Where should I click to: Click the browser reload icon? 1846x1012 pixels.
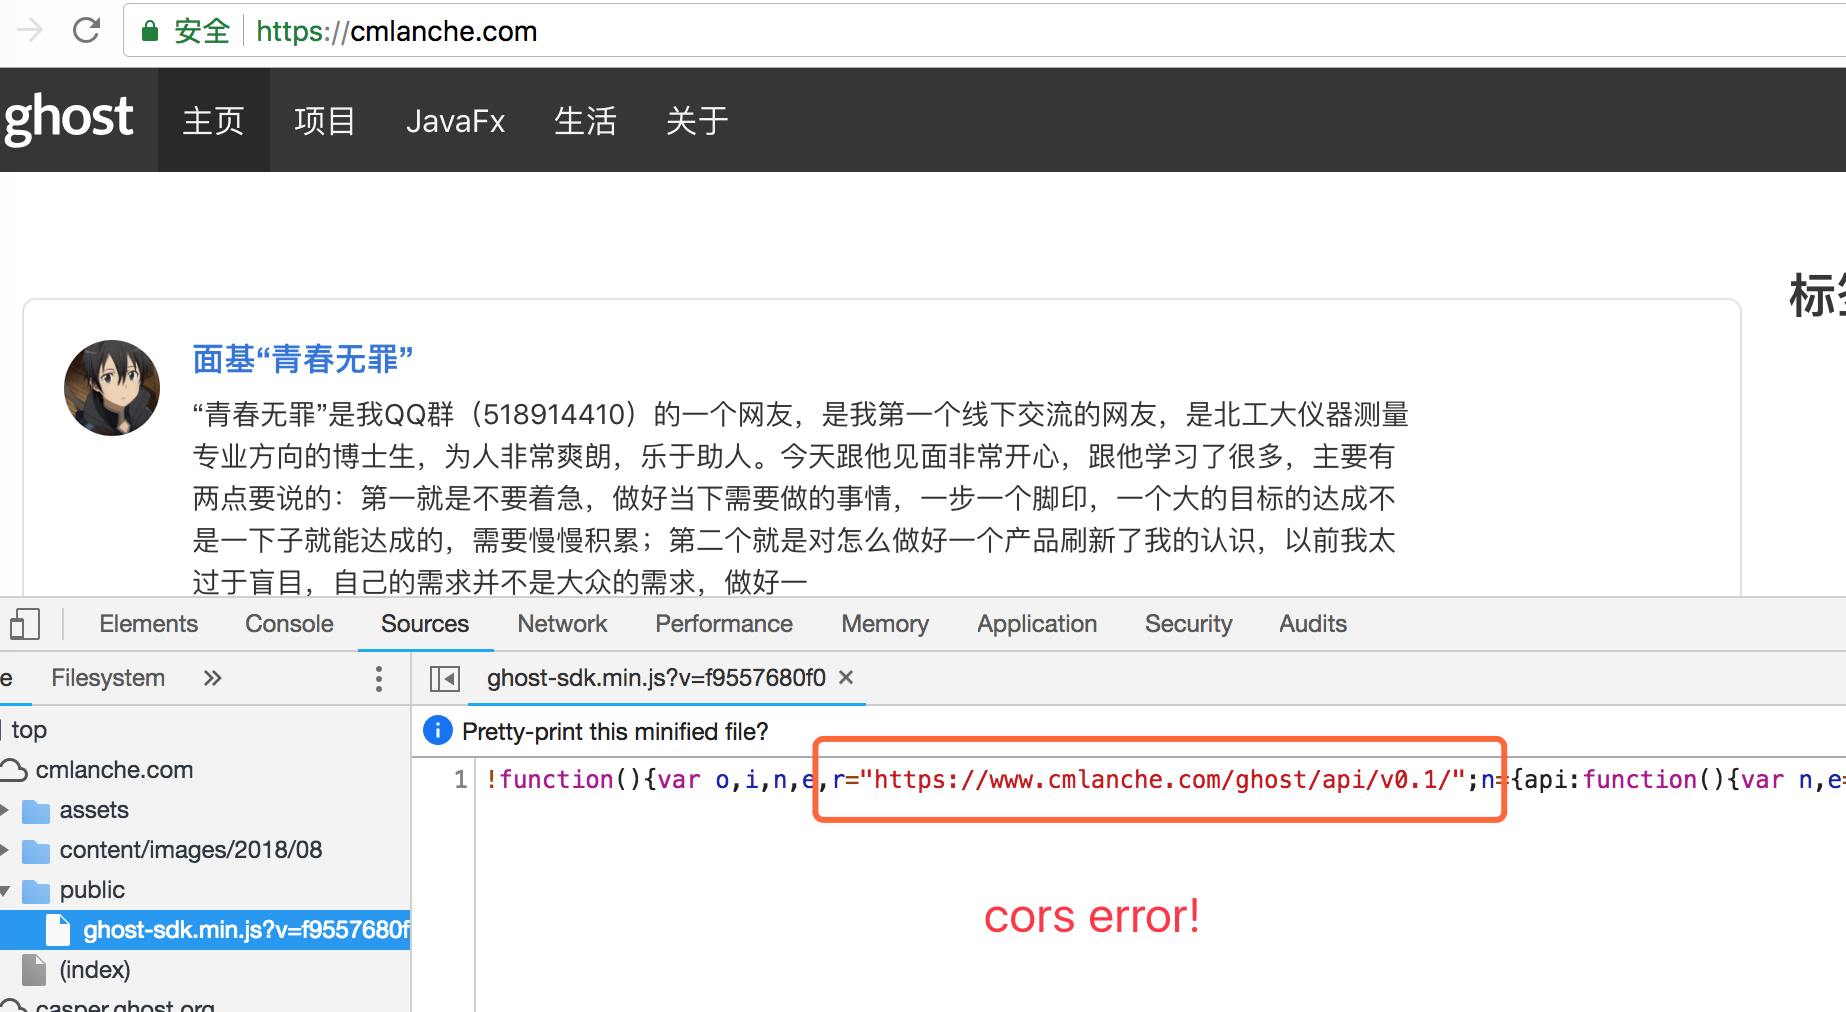coord(87,31)
